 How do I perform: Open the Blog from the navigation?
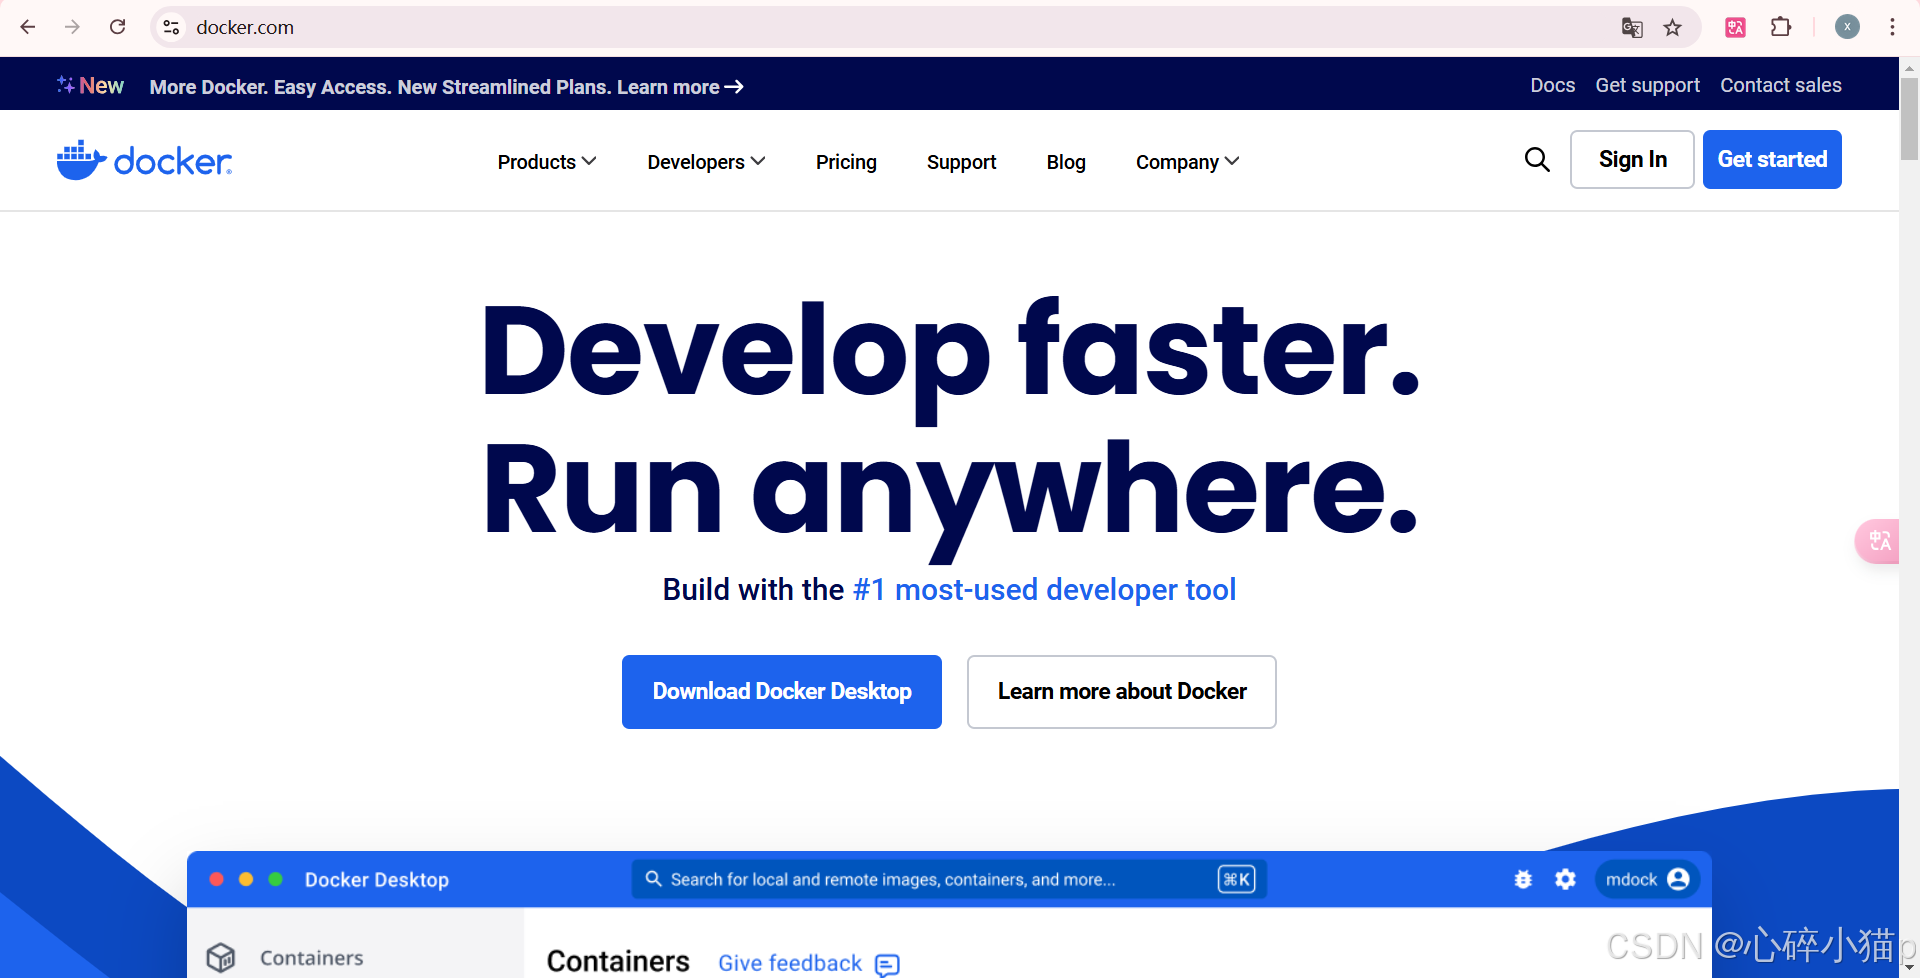click(x=1066, y=161)
